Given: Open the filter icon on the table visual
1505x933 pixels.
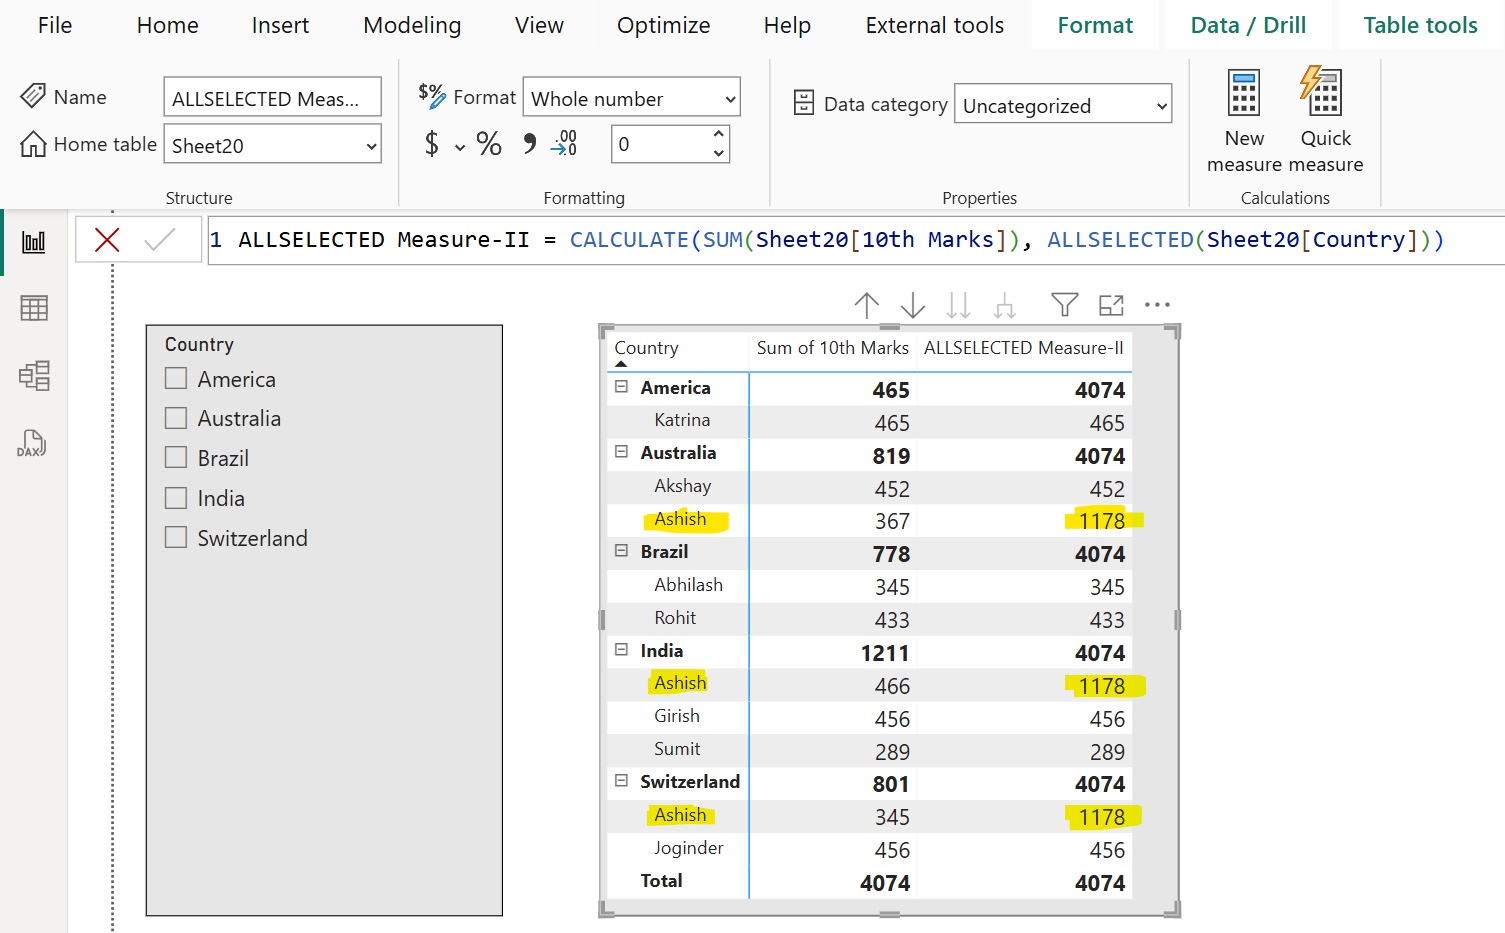Looking at the screenshot, I should 1064,305.
